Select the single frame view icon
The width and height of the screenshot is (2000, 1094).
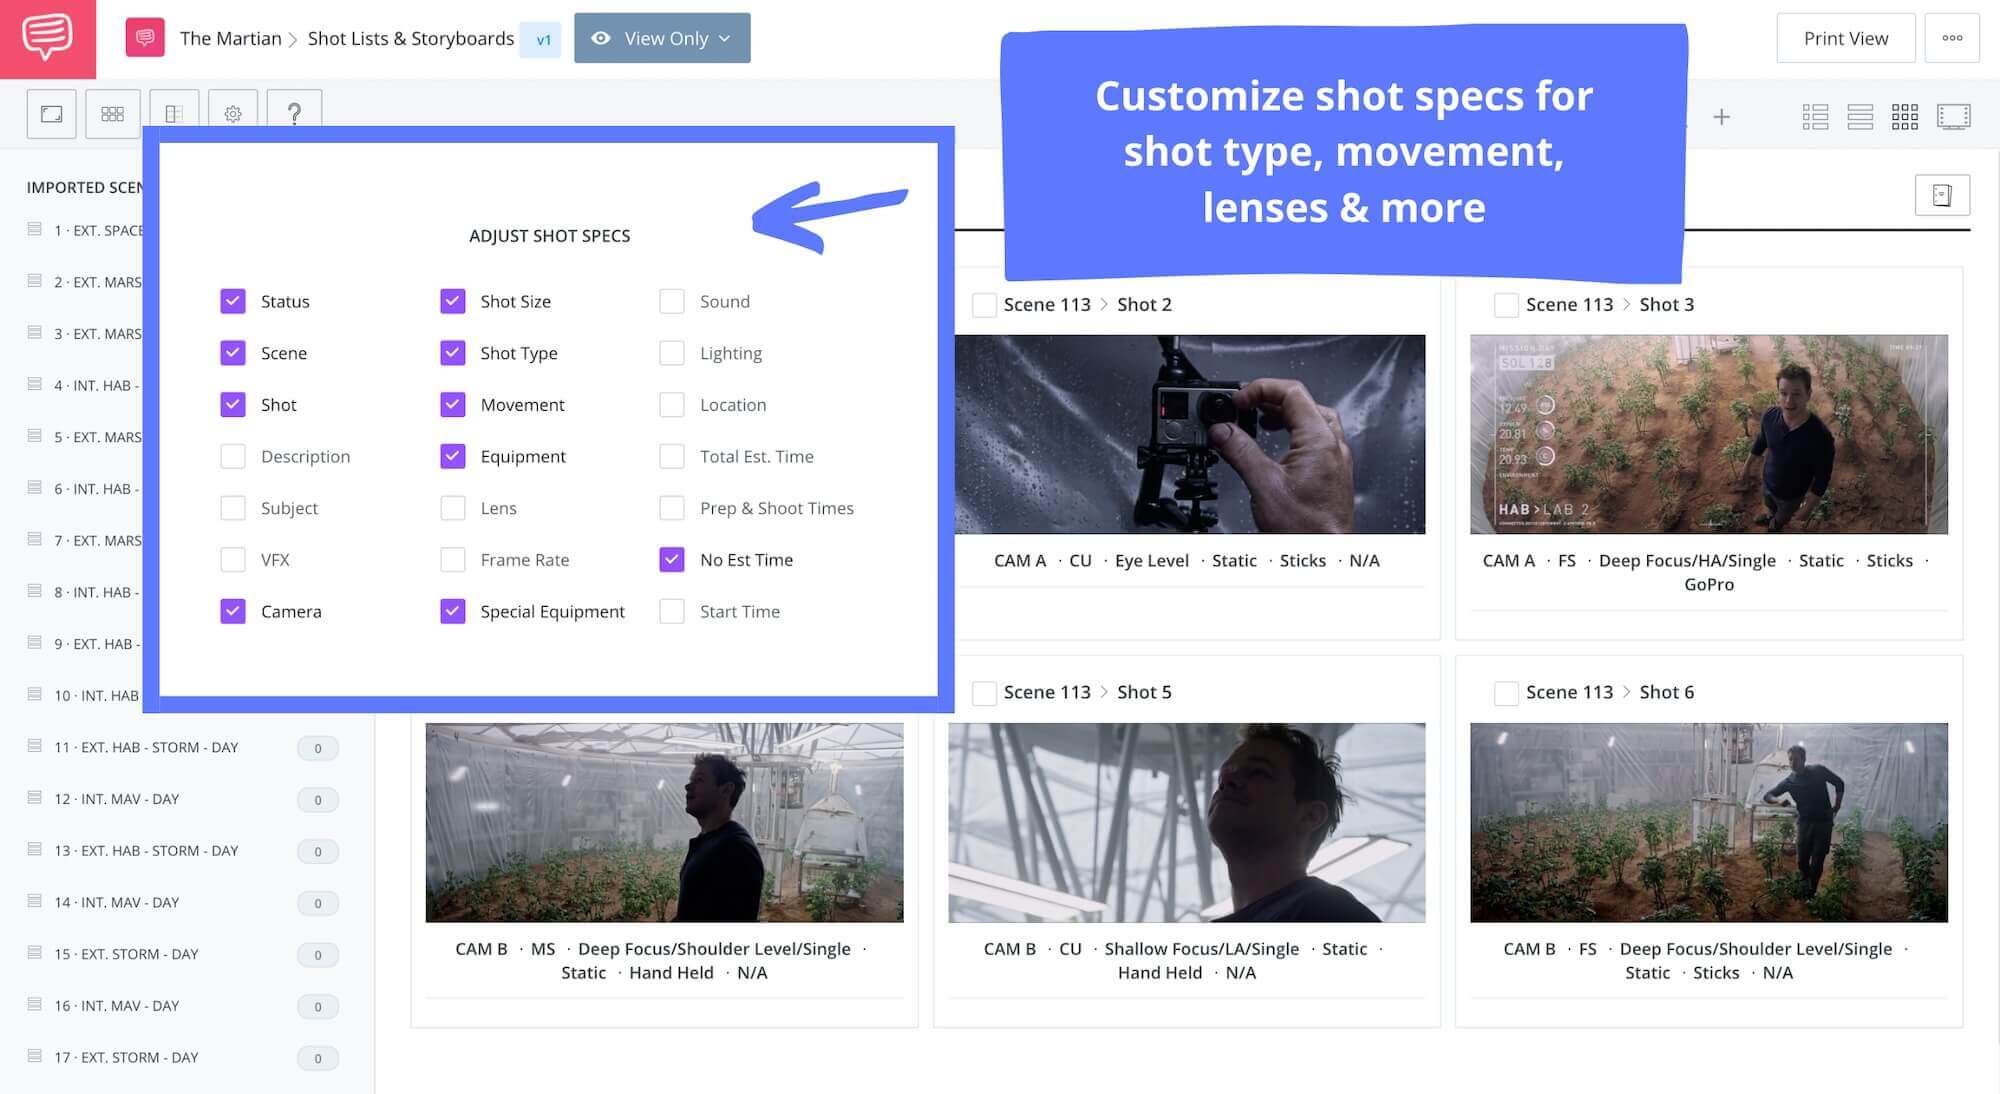click(x=52, y=114)
